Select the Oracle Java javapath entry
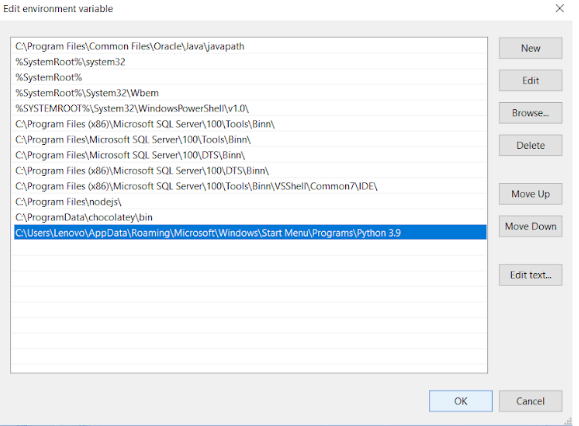This screenshot has width=579, height=426. click(x=250, y=47)
